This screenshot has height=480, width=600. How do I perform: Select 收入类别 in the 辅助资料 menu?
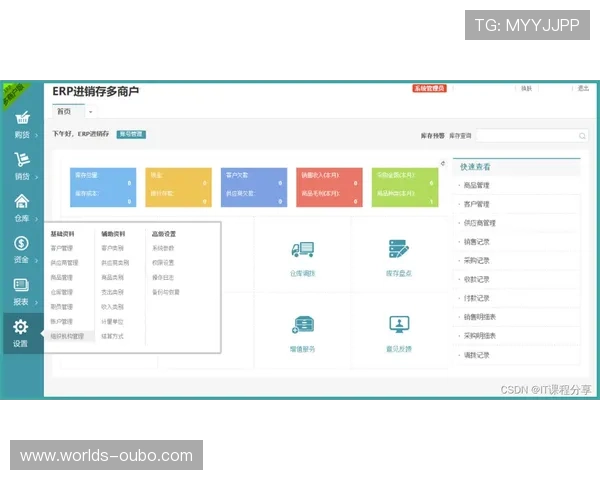click(112, 307)
